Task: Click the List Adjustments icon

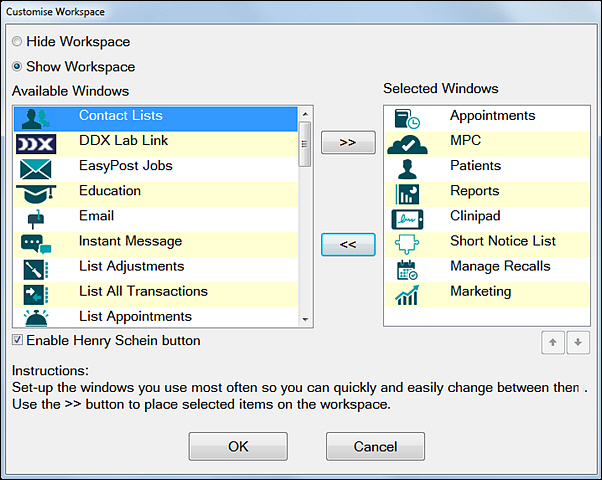Action: (x=36, y=270)
